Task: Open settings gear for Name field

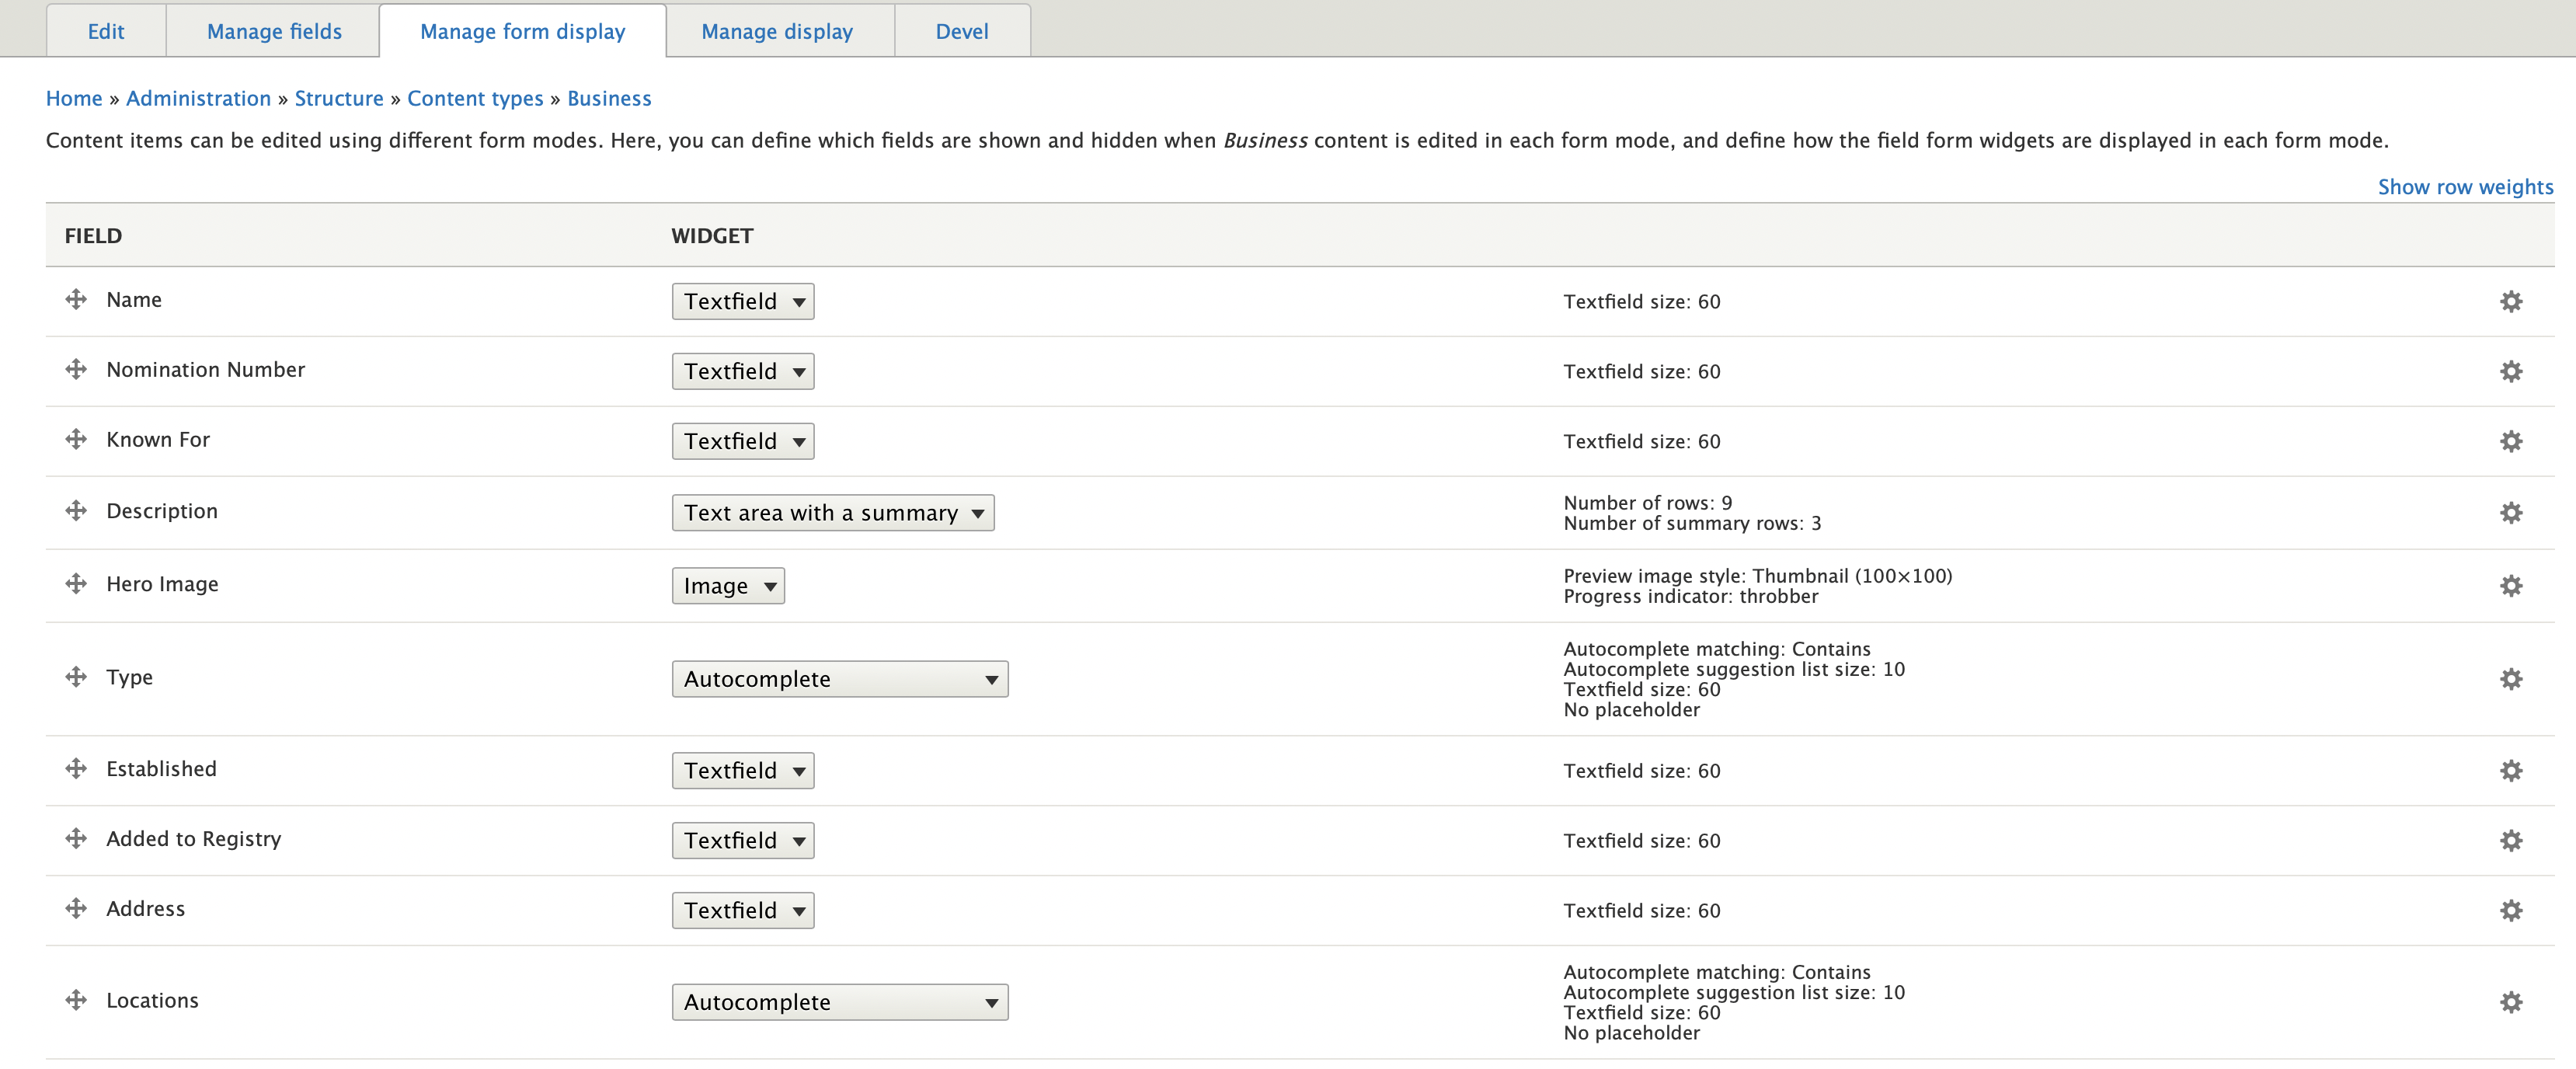Action: coord(2510,301)
